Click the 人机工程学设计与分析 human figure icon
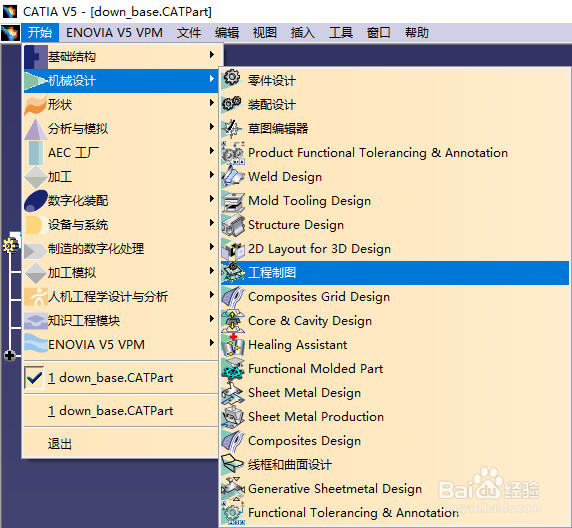This screenshot has width=572, height=528. (x=36, y=297)
